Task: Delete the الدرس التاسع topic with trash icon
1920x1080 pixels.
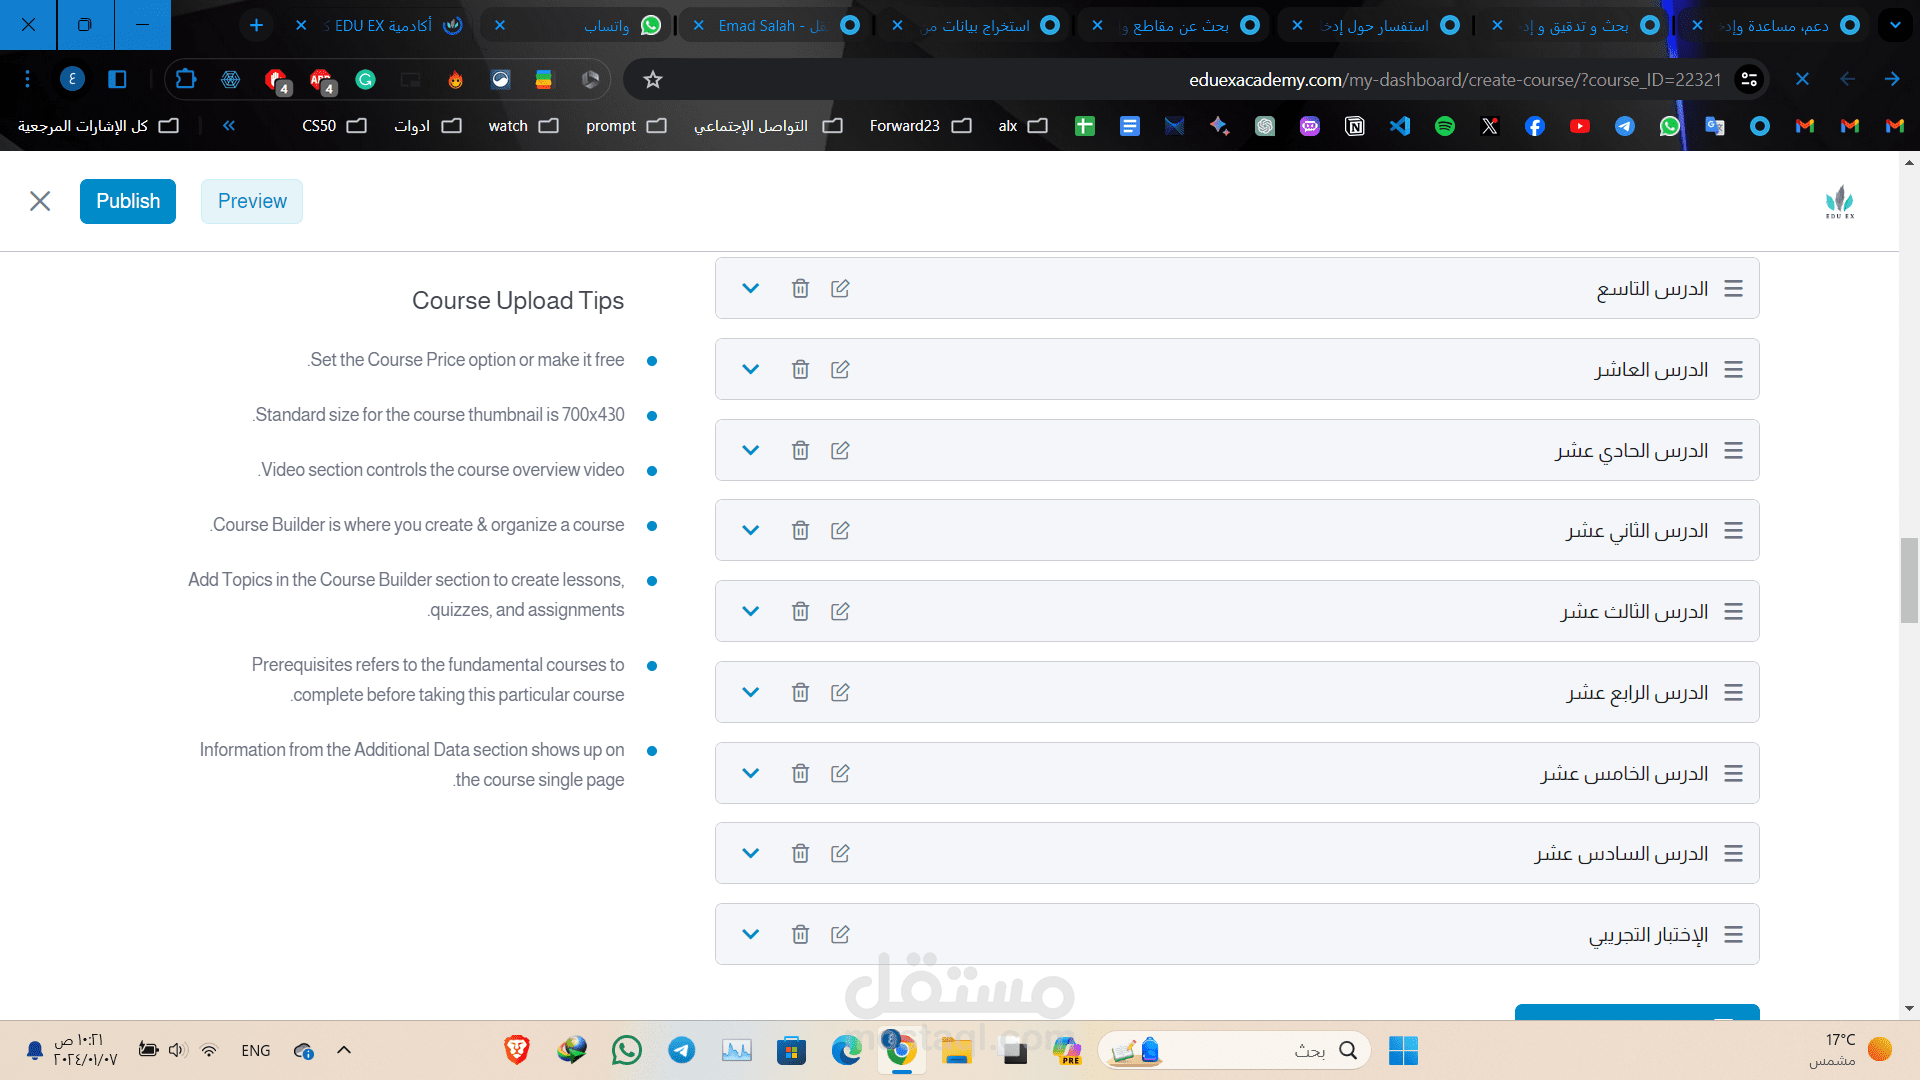Action: [x=800, y=289]
